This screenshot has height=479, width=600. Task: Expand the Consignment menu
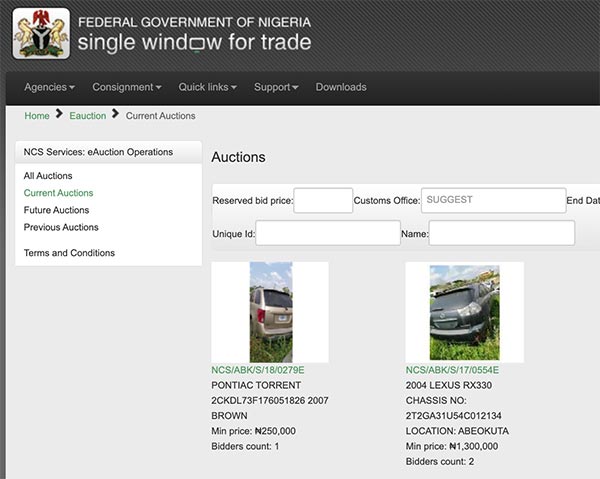pyautogui.click(x=127, y=87)
